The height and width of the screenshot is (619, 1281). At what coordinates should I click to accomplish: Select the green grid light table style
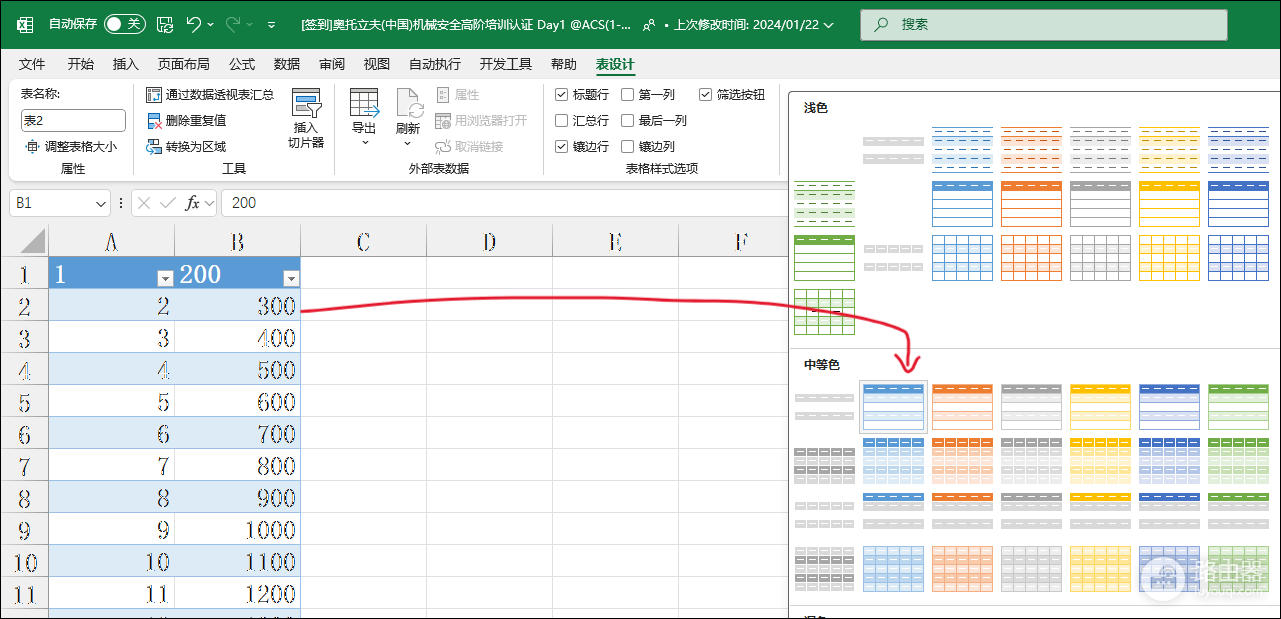click(x=824, y=311)
